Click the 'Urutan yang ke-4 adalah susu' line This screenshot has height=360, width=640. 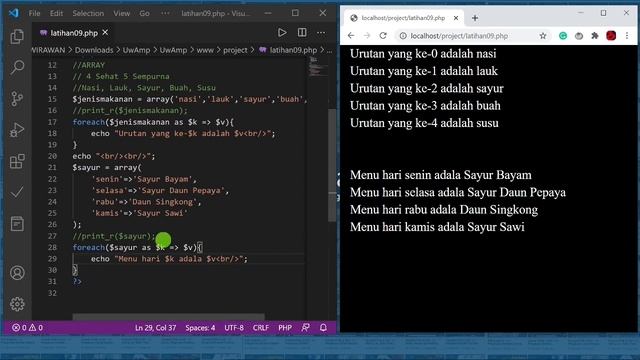424,123
